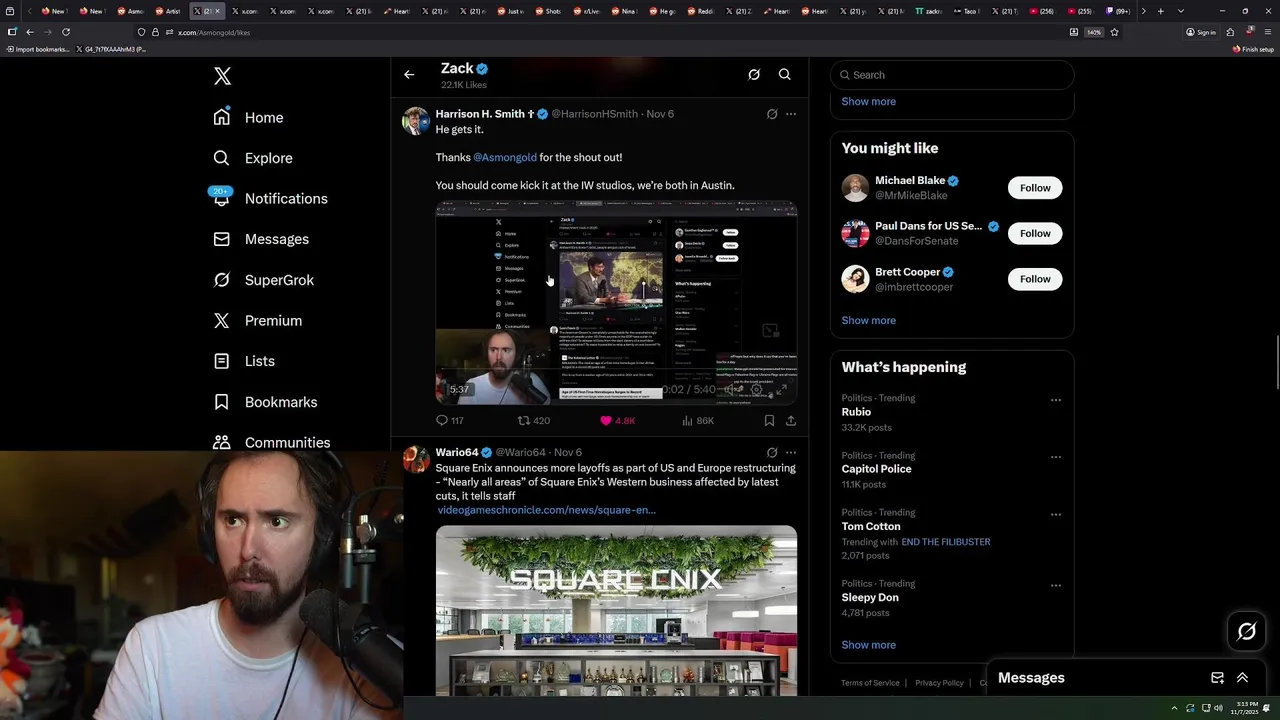Expand the Messages drawer
The height and width of the screenshot is (720, 1280).
pyautogui.click(x=1242, y=678)
